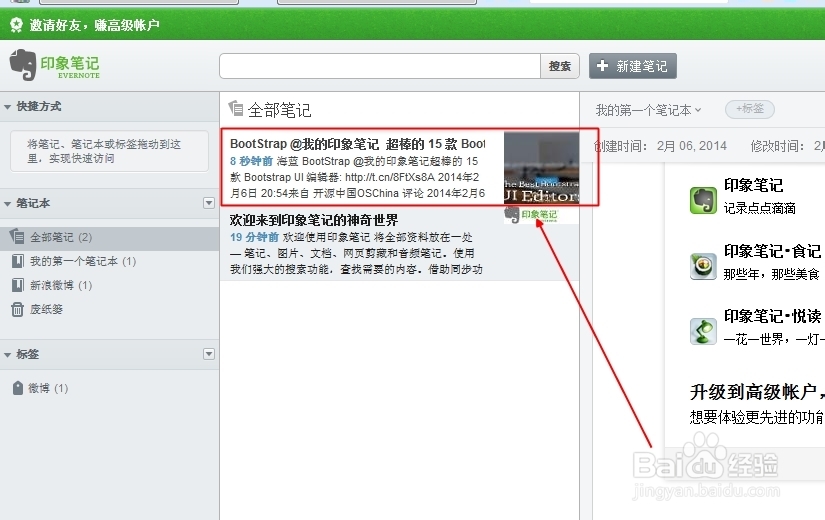Click the 19 分钟前 timestamp
This screenshot has width=825, height=520.
[254, 237]
